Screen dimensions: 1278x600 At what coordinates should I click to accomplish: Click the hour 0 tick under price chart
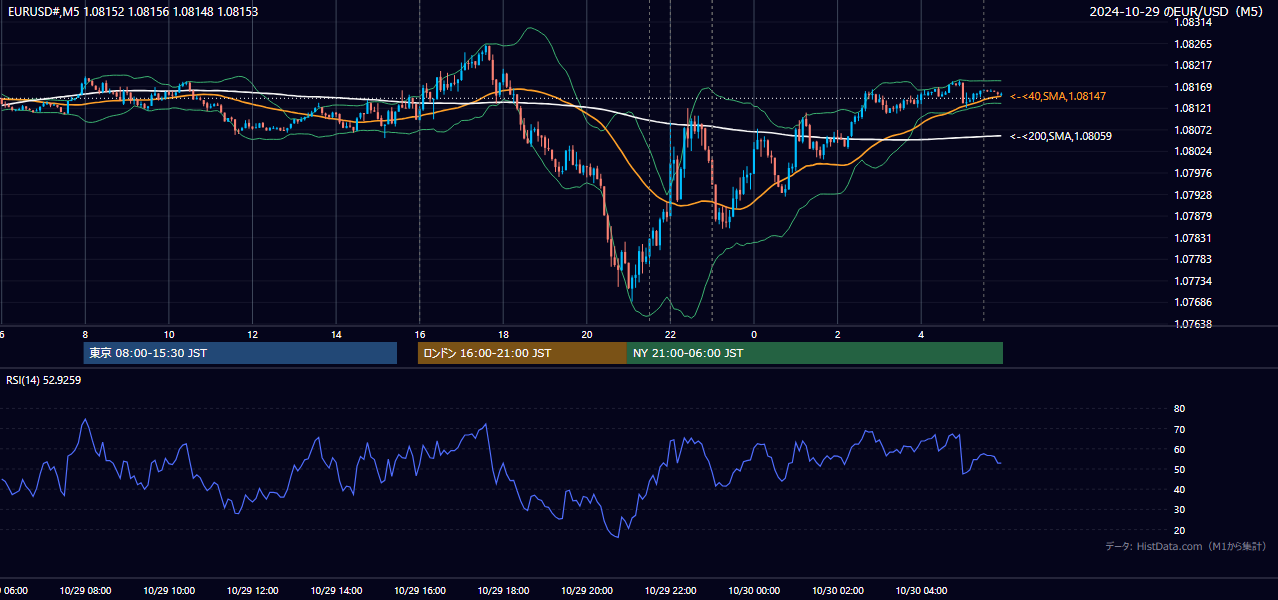(754, 335)
